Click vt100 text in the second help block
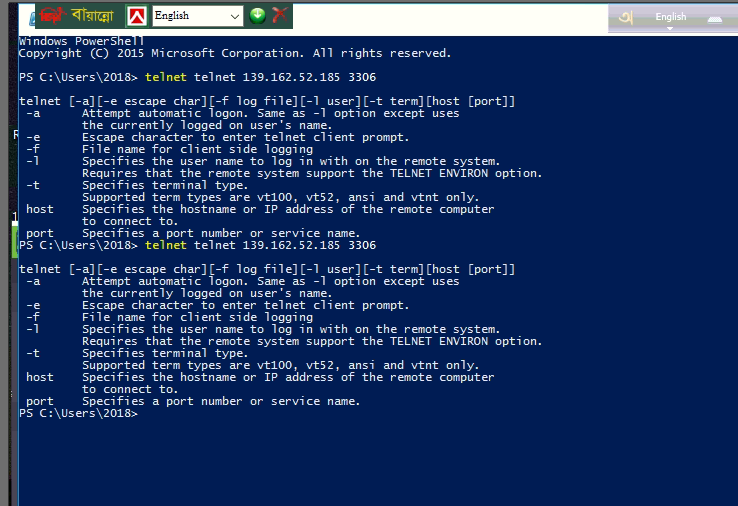Screen dimensions: 738x506 pyautogui.click(x=274, y=365)
